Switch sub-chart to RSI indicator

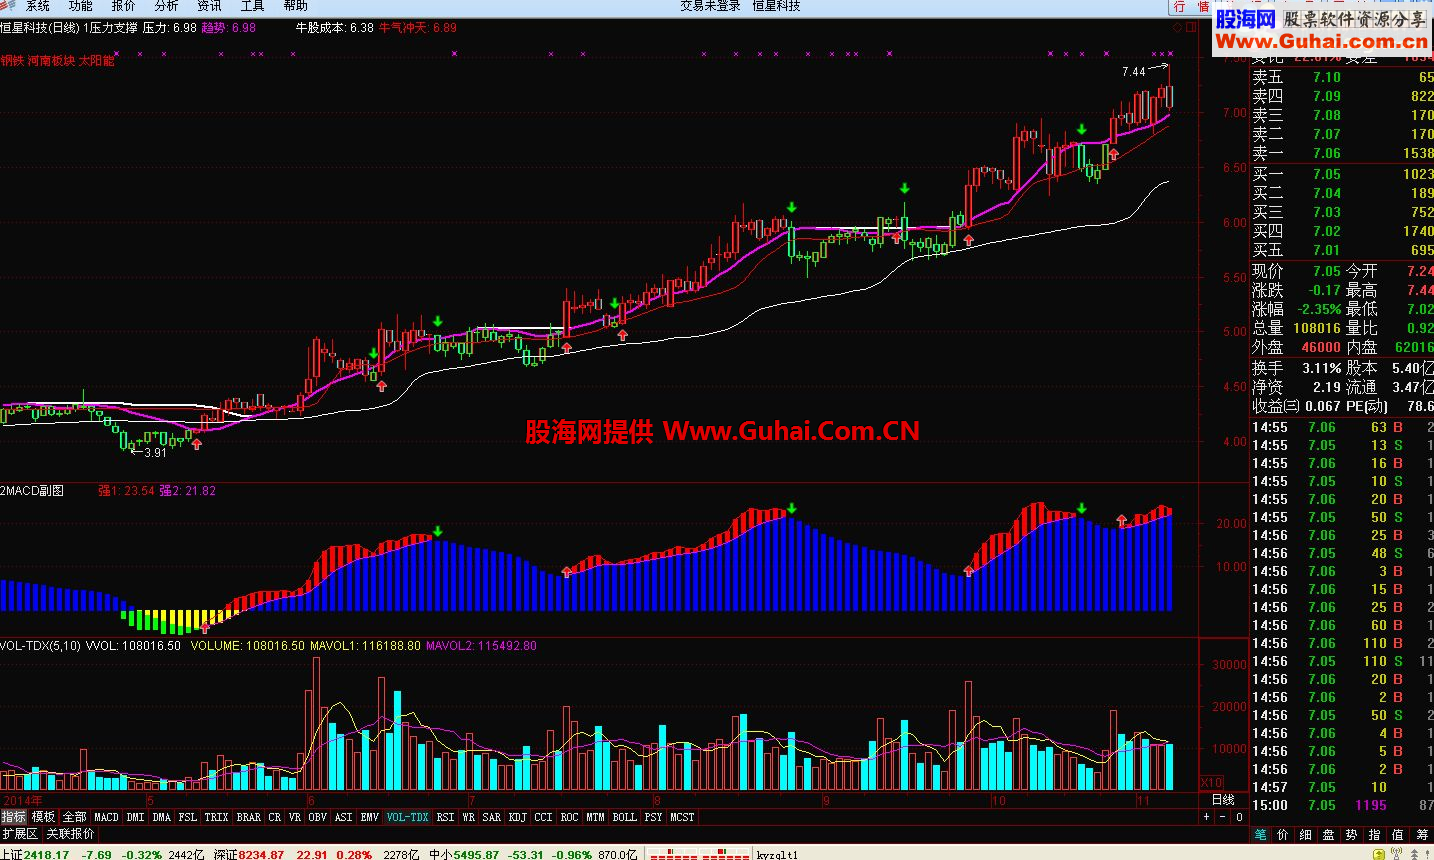(445, 817)
